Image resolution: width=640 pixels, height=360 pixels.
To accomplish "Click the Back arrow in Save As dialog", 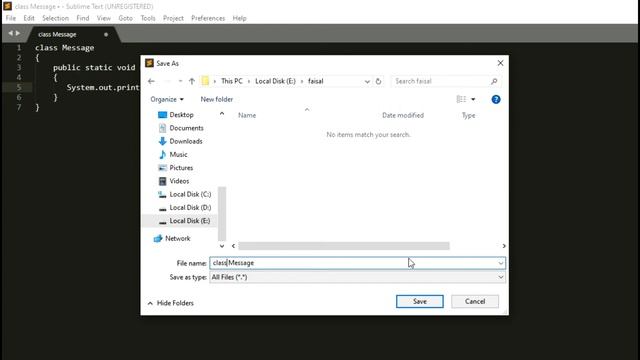I will [151, 81].
